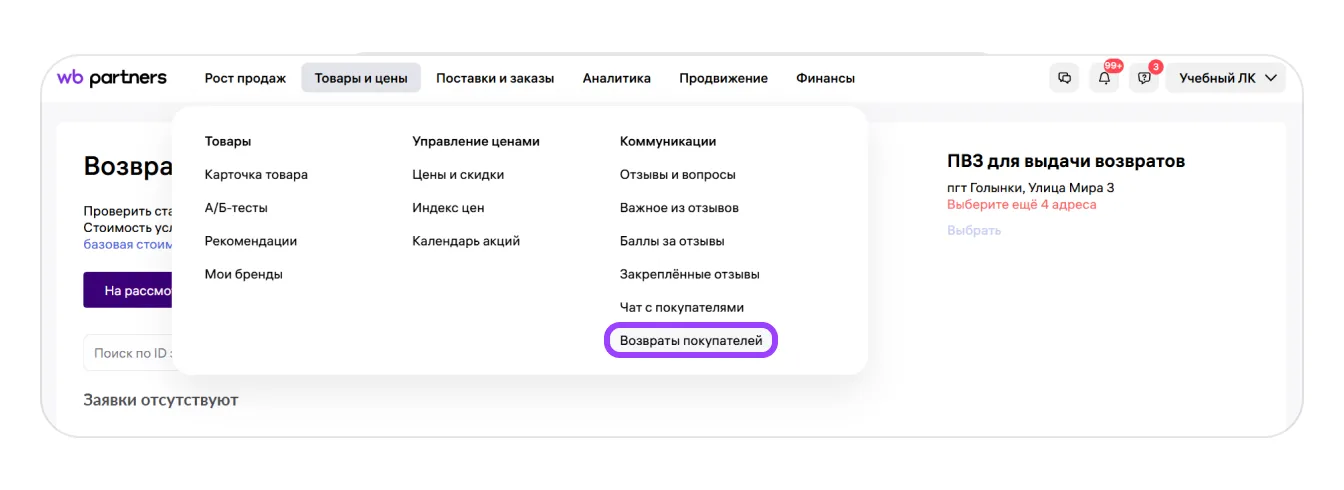The height and width of the screenshot is (490, 1344).
Task: Expand the Учебный ЛК account dropdown
Action: (1227, 78)
